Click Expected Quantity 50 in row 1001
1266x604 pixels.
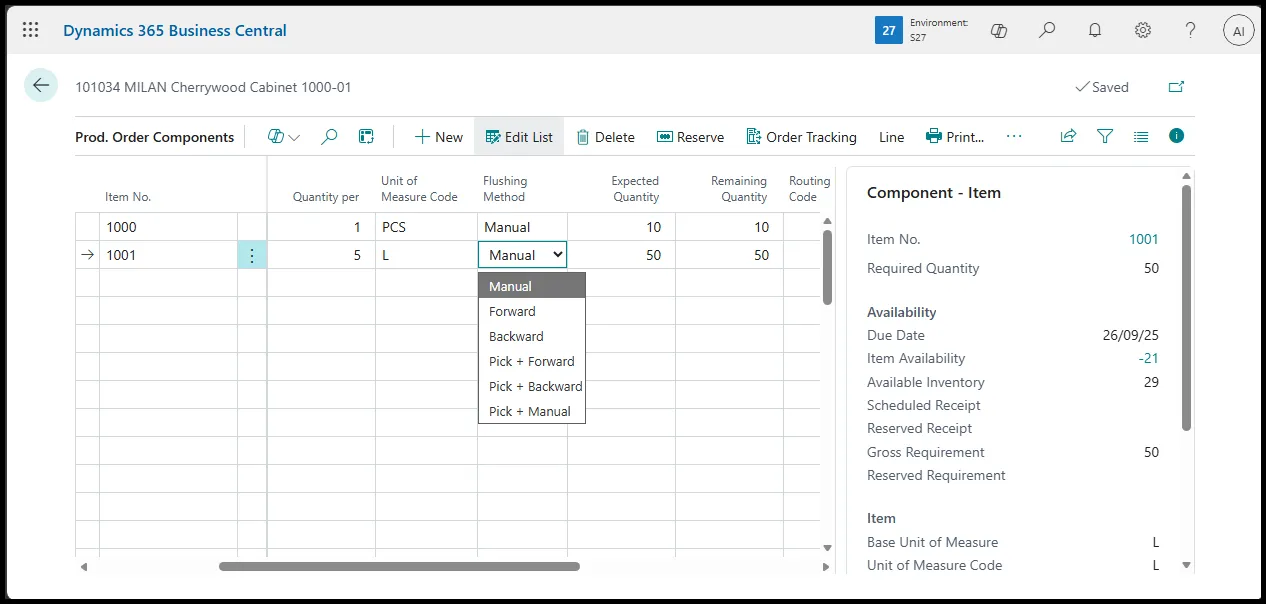[x=621, y=255]
